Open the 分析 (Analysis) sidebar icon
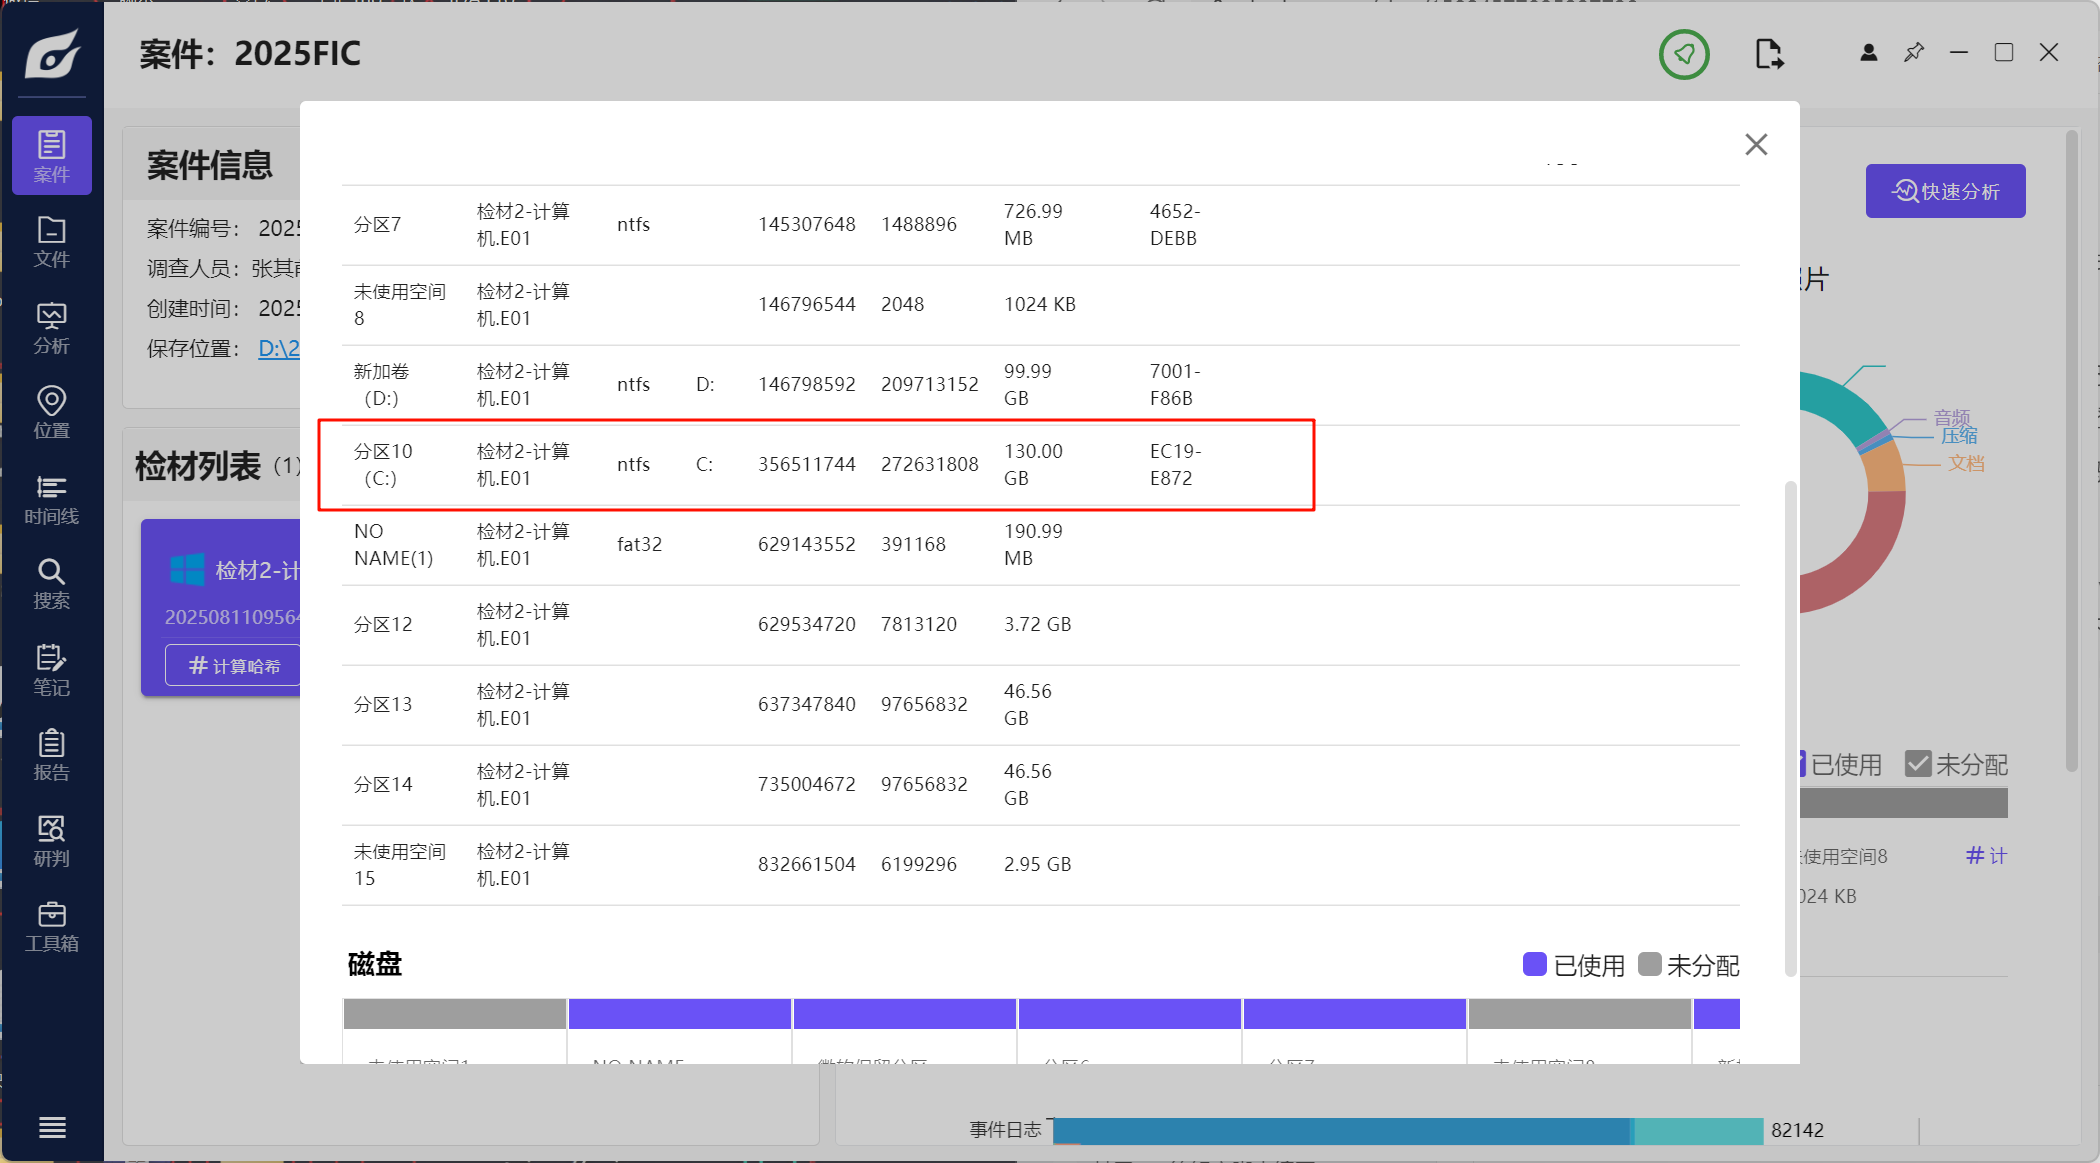 pos(51,328)
